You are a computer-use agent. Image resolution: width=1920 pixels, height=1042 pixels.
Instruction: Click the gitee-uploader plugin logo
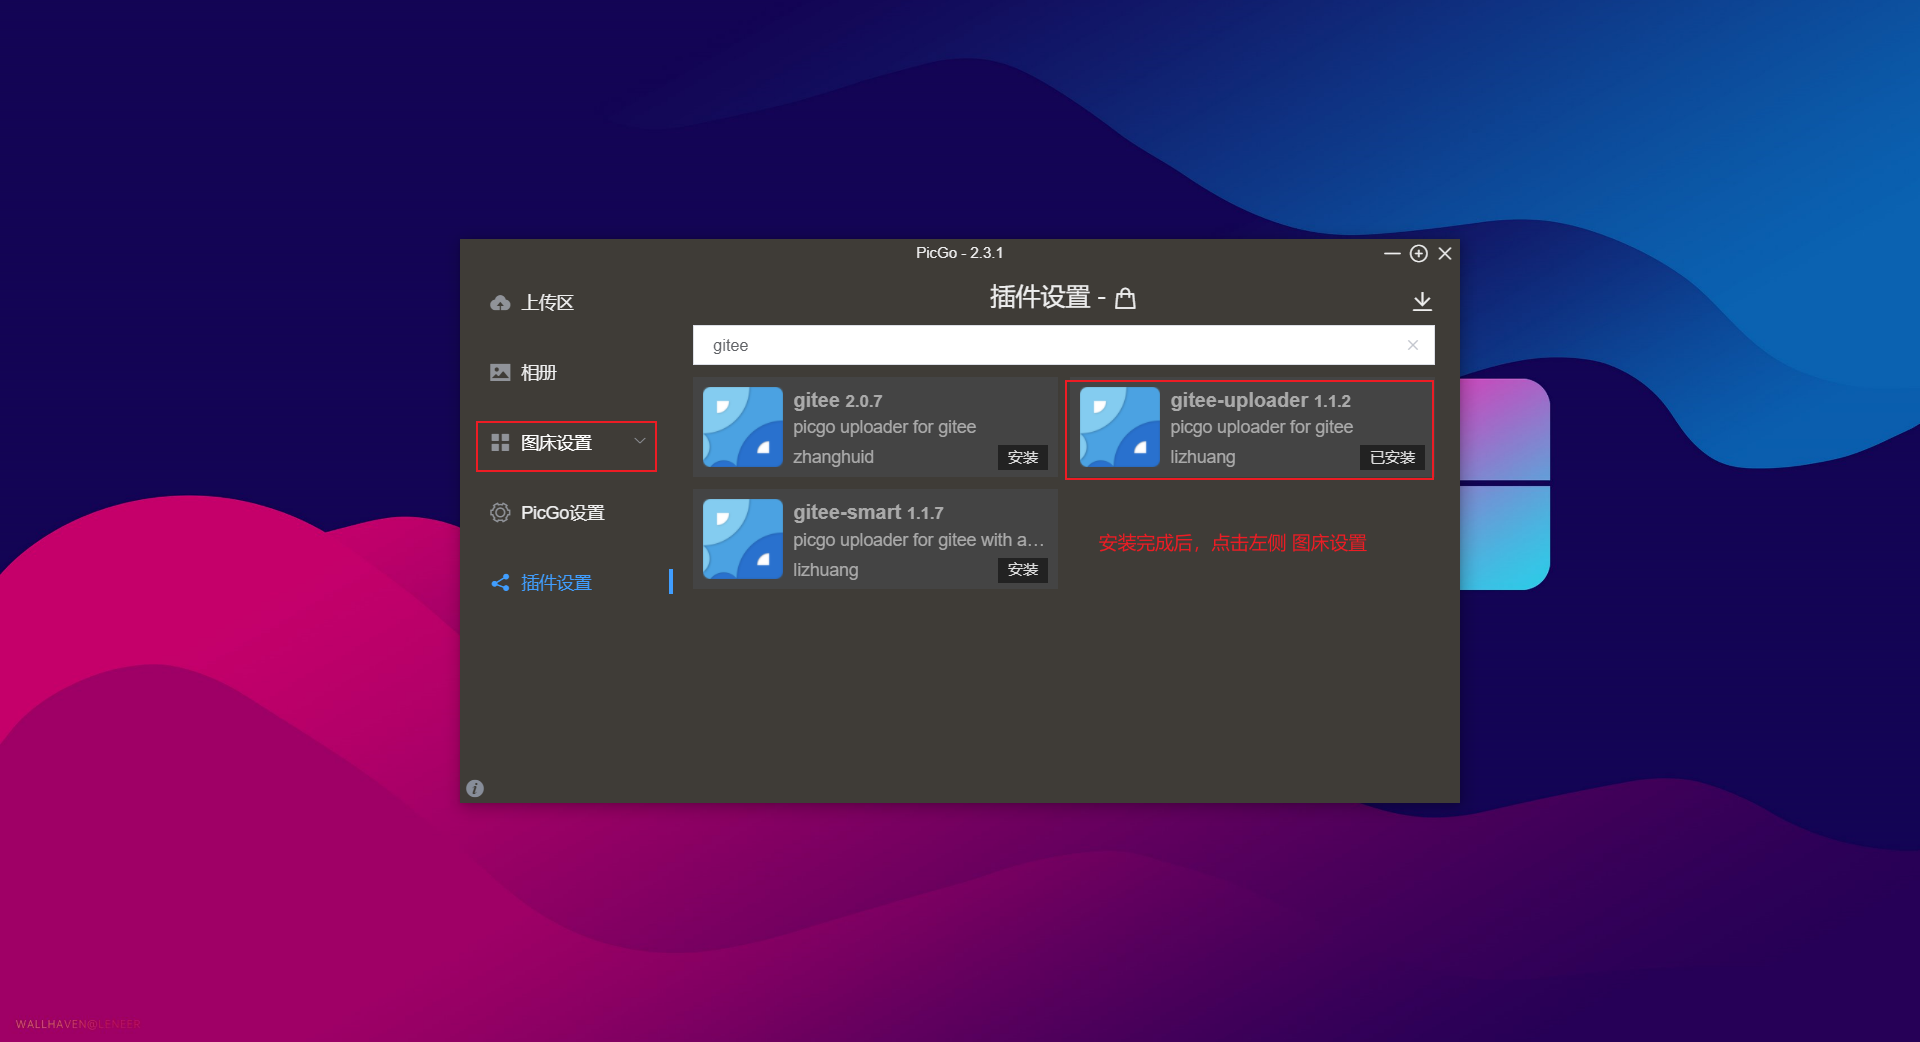click(1119, 427)
